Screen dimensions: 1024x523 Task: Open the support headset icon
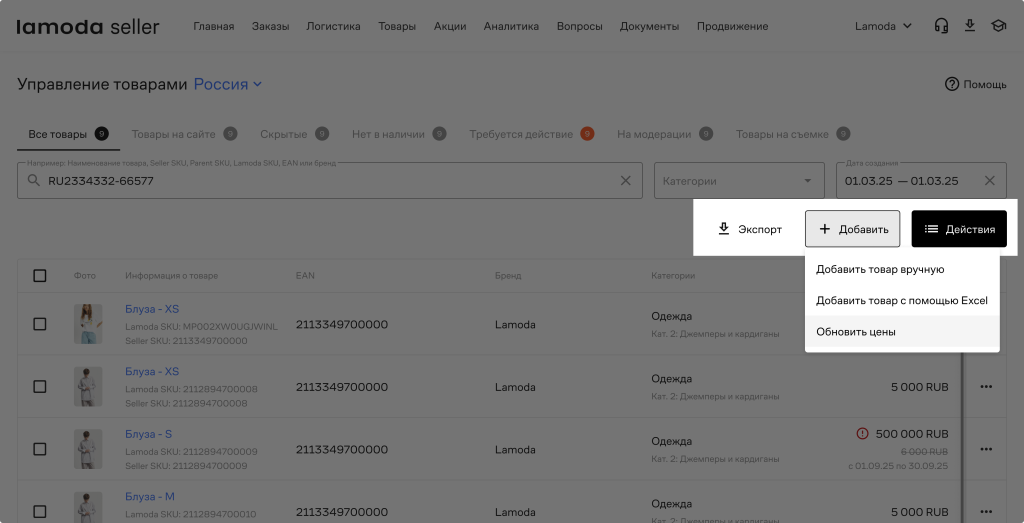coord(941,26)
